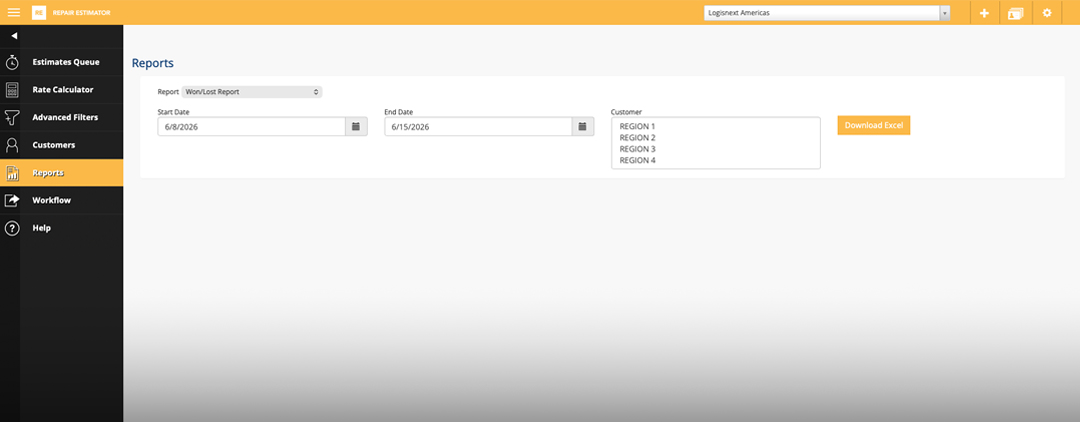Open the Won/Lost Report dropdown
This screenshot has width=1080, height=422.
(251, 91)
